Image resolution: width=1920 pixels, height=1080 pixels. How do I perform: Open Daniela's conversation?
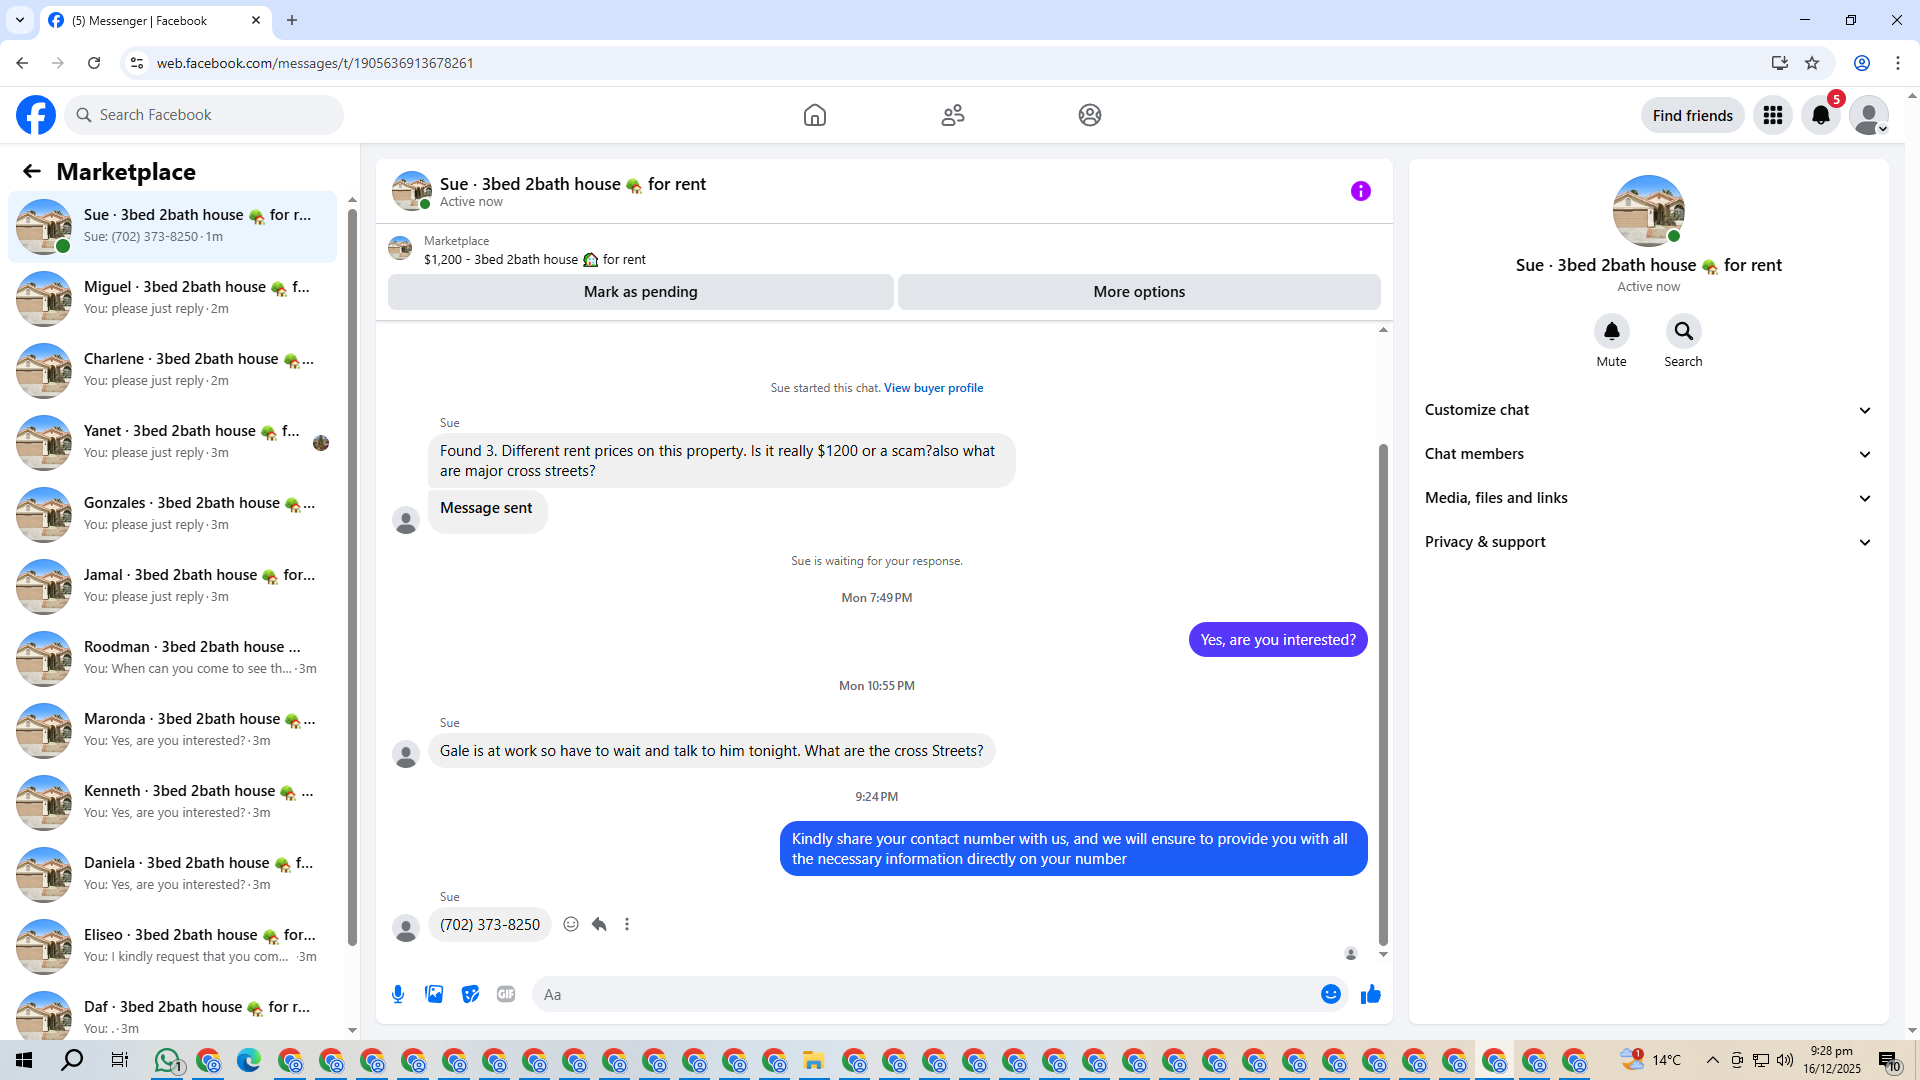click(173, 874)
